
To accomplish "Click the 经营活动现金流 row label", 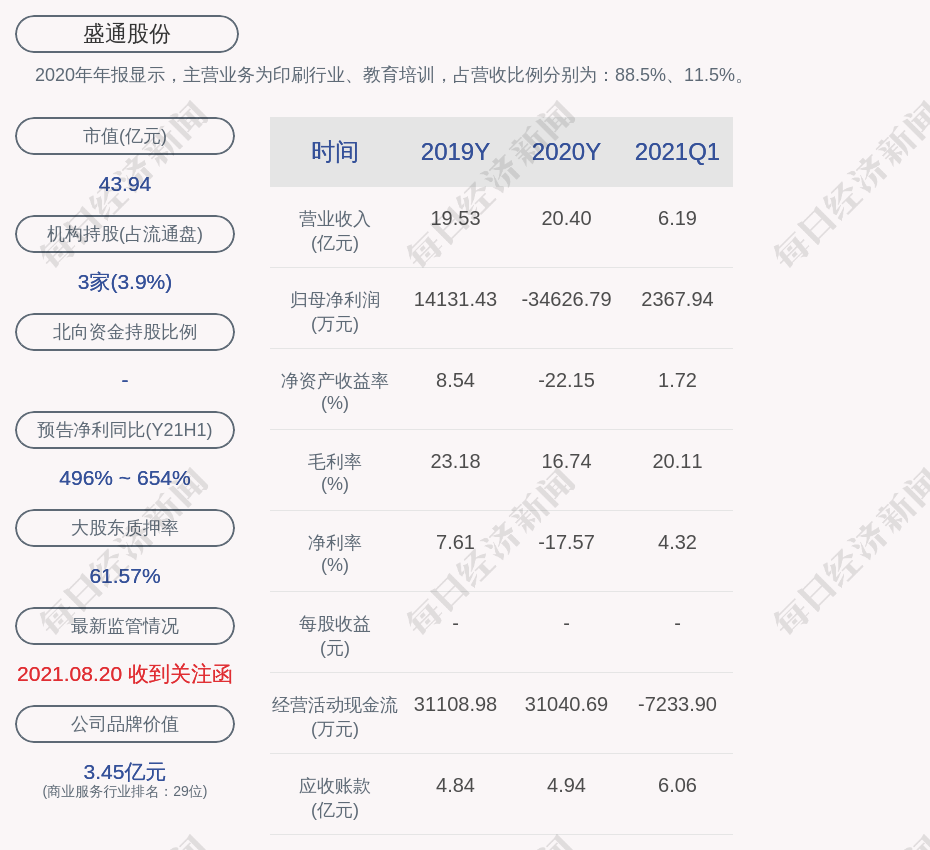I will [x=335, y=716].
